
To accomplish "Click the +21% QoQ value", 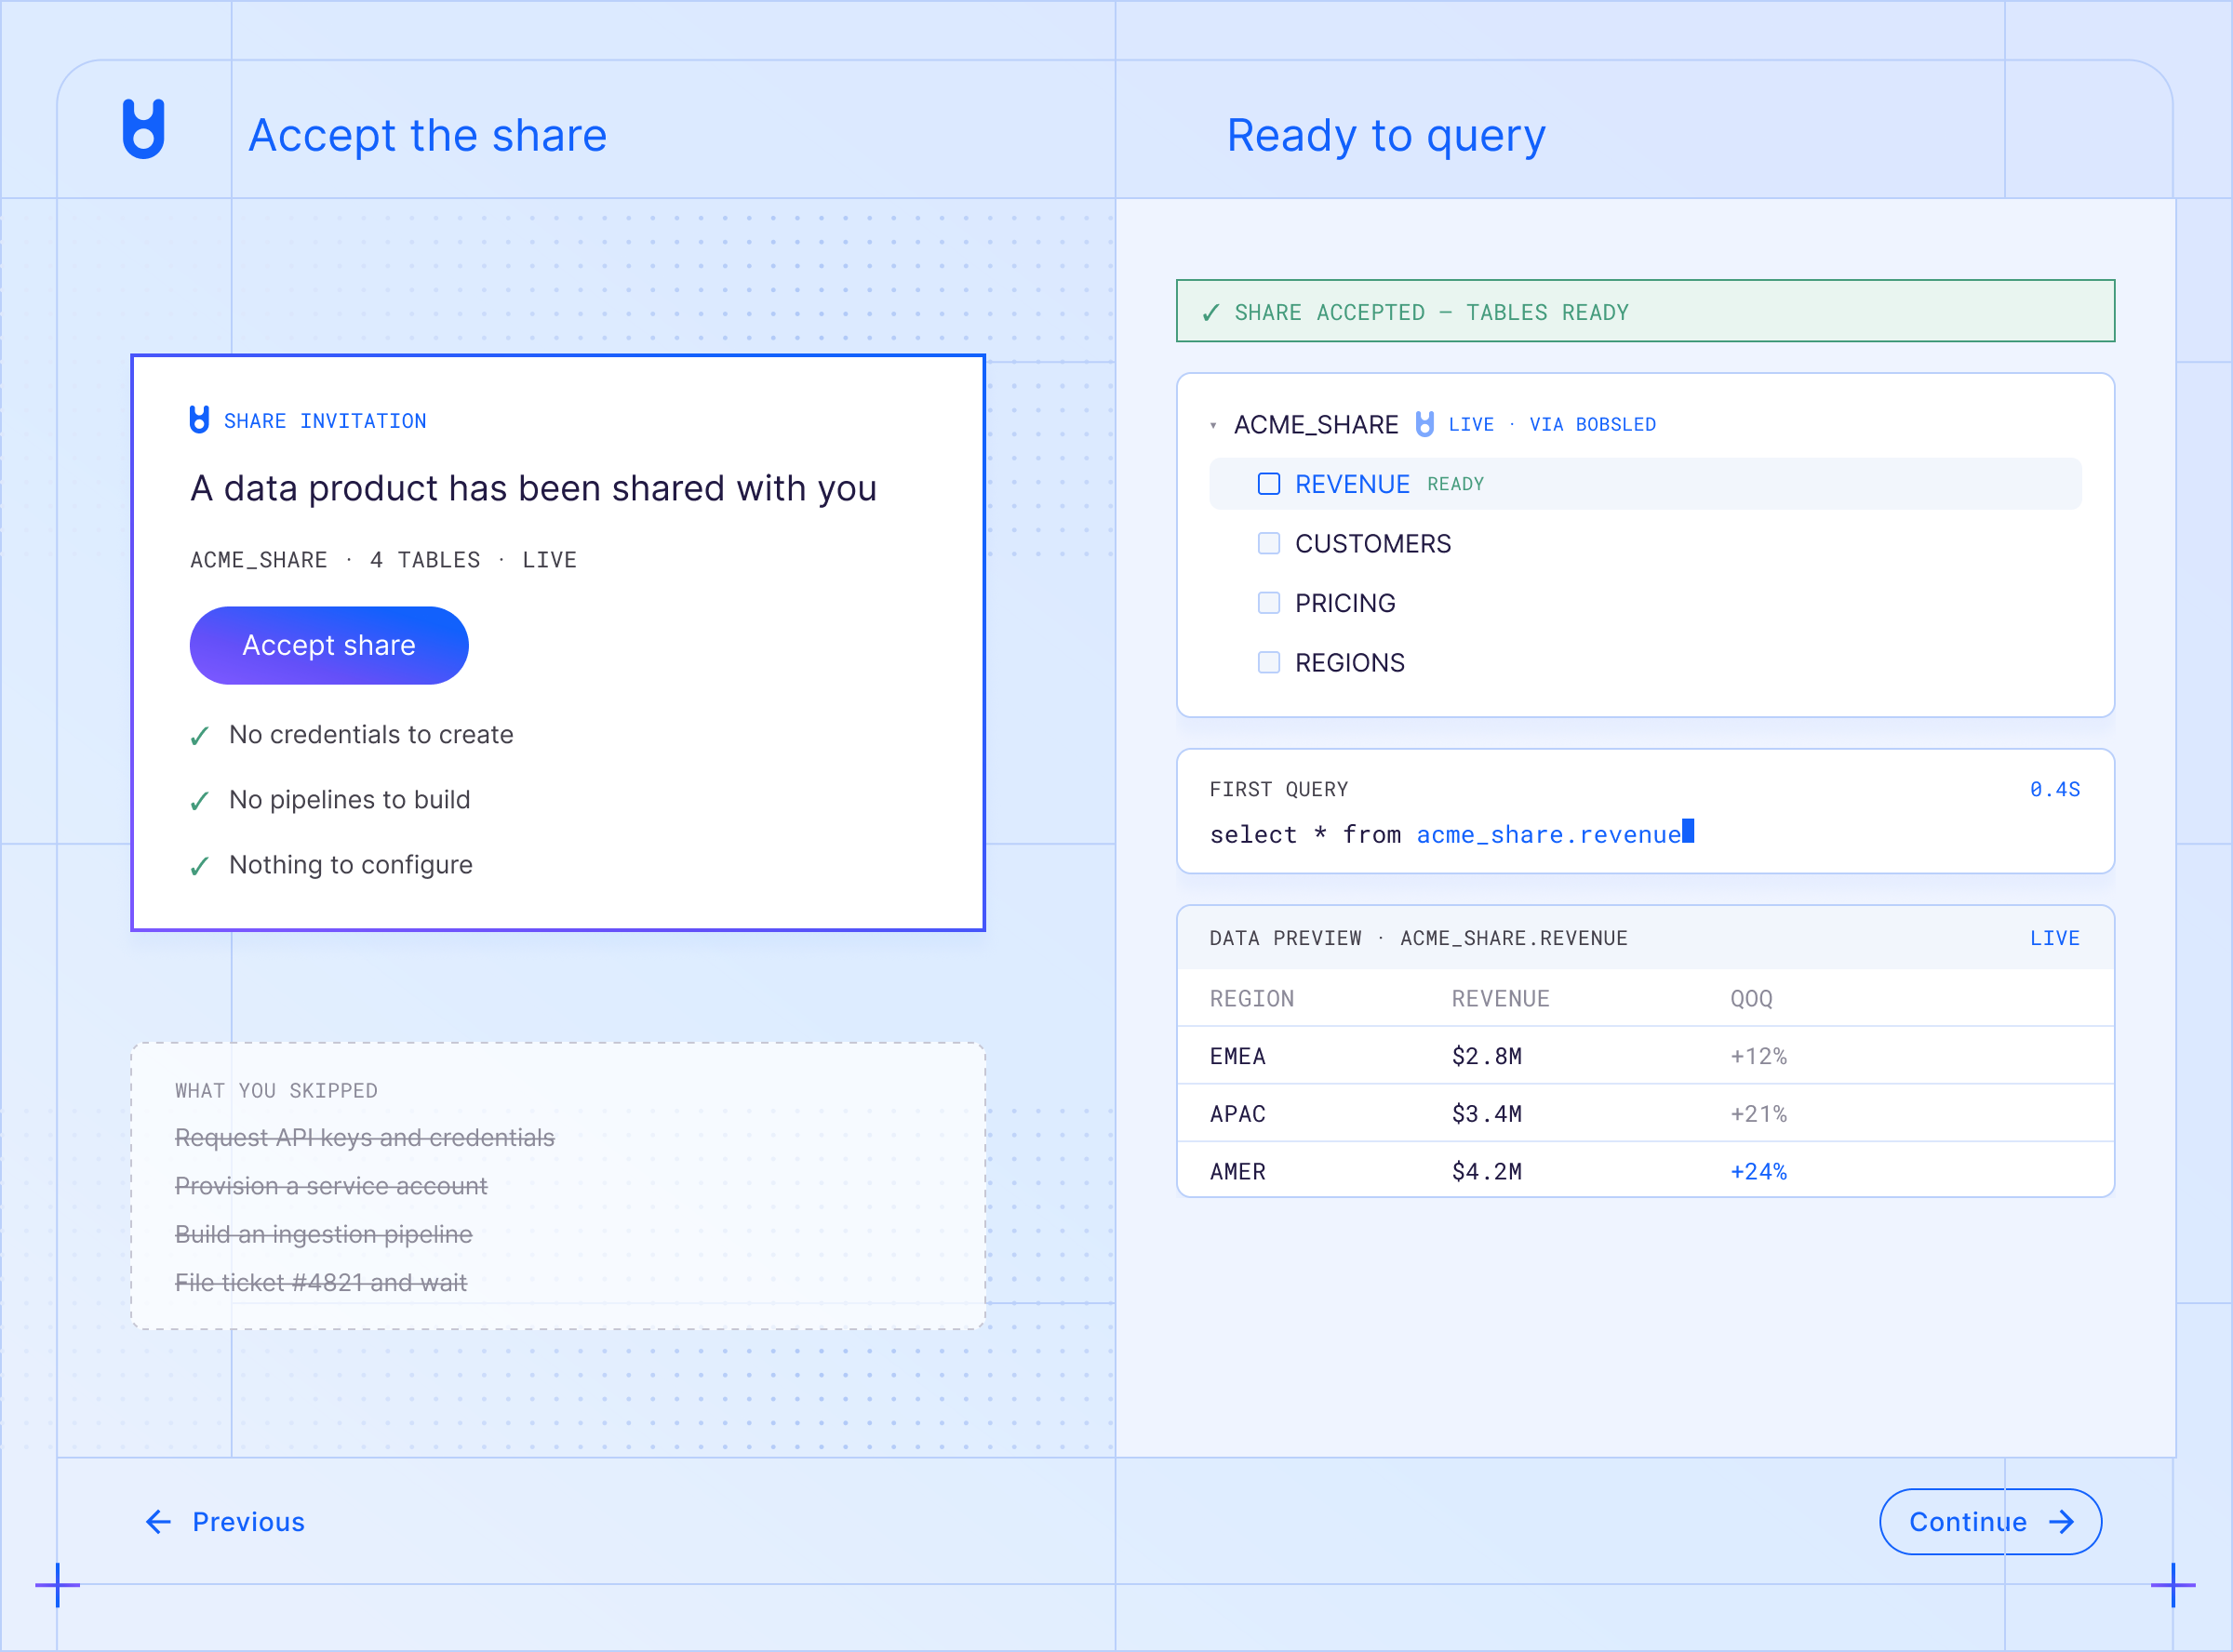I will coord(1759,1114).
